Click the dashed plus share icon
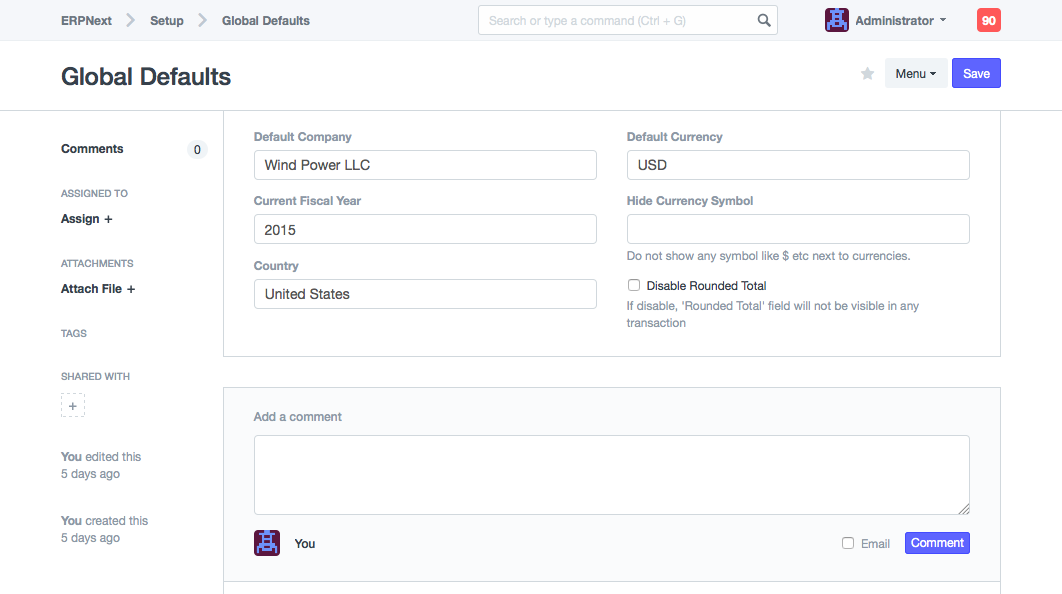 coord(73,406)
